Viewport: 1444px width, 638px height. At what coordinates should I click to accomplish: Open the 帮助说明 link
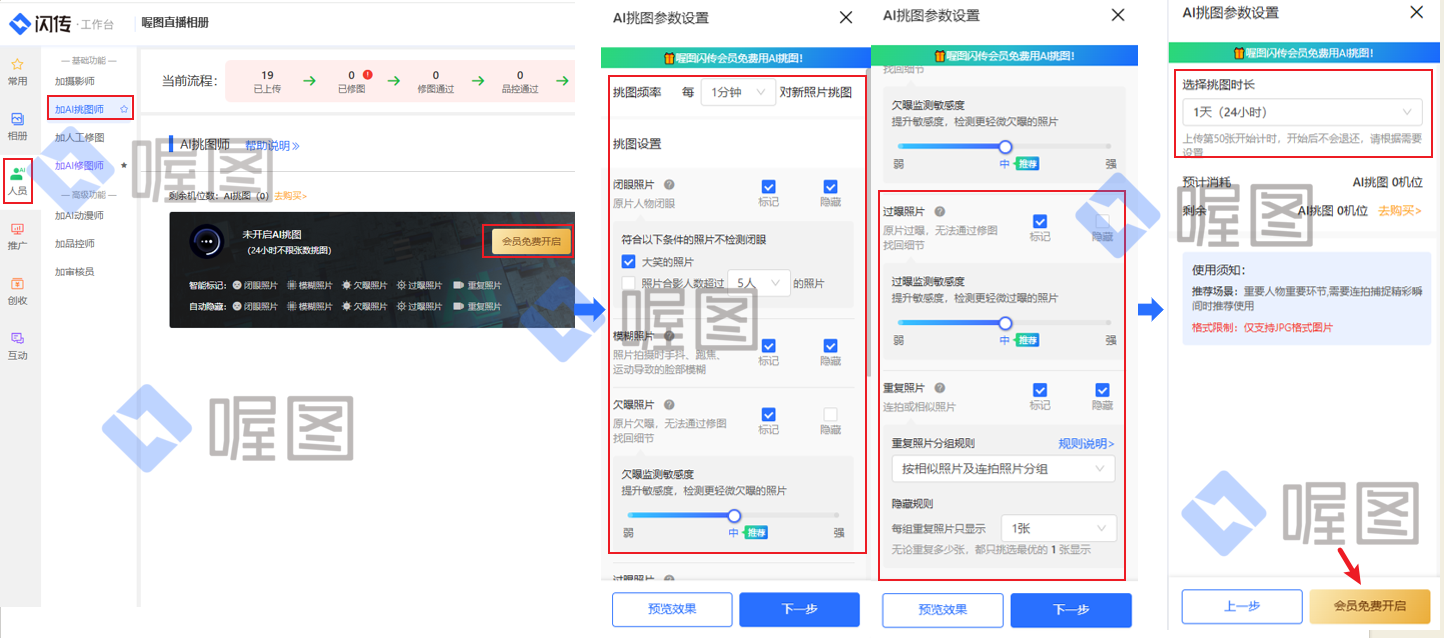(x=272, y=146)
